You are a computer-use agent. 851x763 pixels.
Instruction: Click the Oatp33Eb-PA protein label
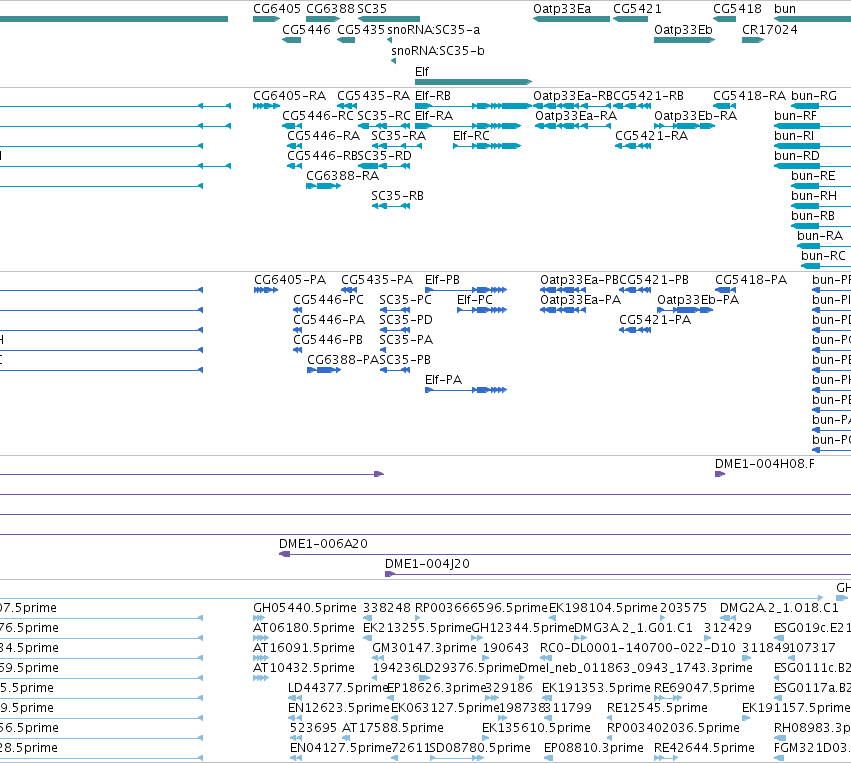(x=698, y=300)
